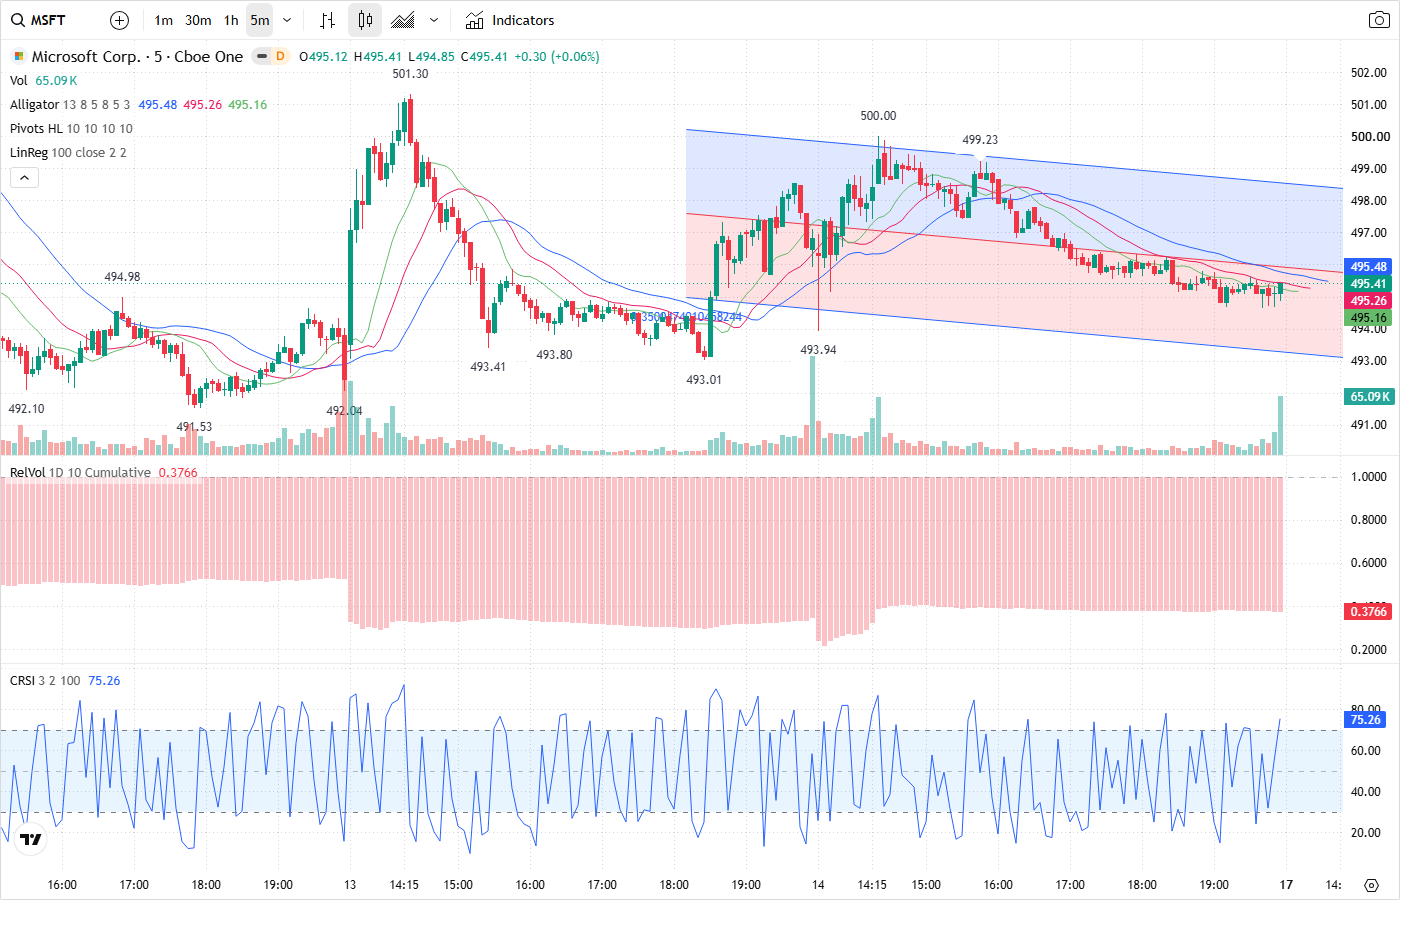This screenshot has width=1420, height=950.
Task: Click the 494.98 pivot label
Action: click(x=122, y=277)
